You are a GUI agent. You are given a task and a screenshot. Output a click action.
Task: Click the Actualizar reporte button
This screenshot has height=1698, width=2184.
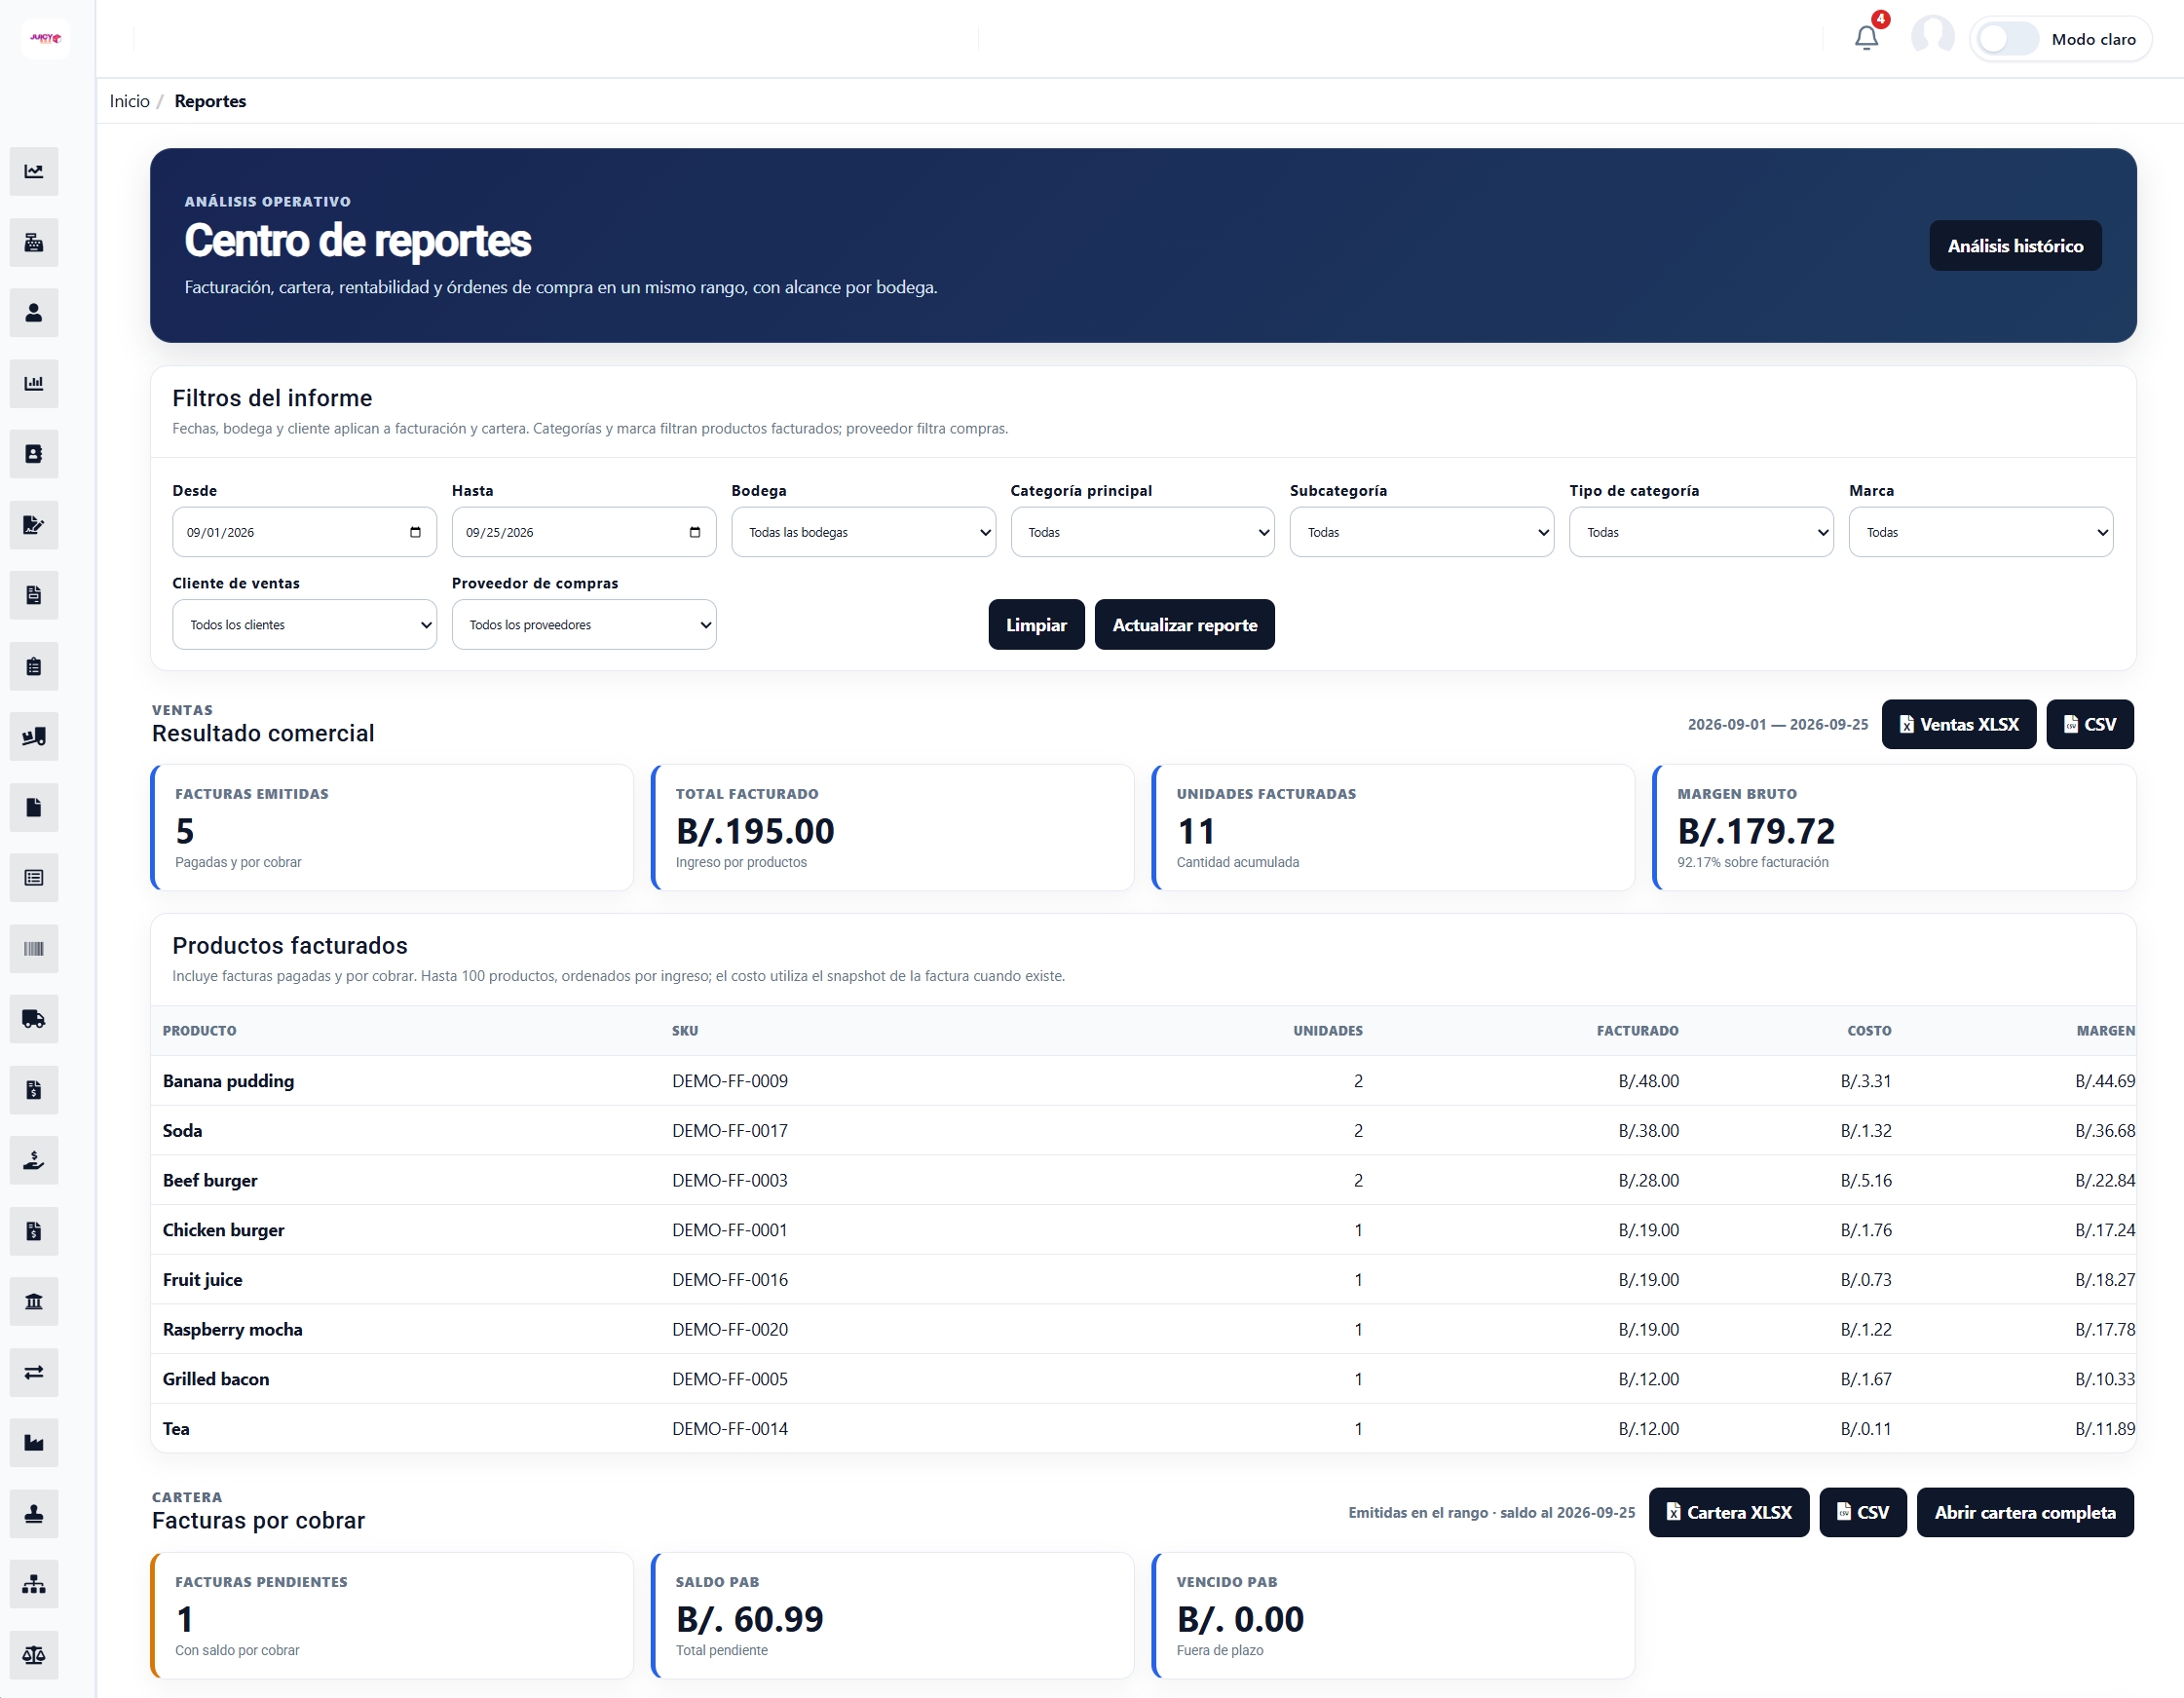click(x=1185, y=625)
